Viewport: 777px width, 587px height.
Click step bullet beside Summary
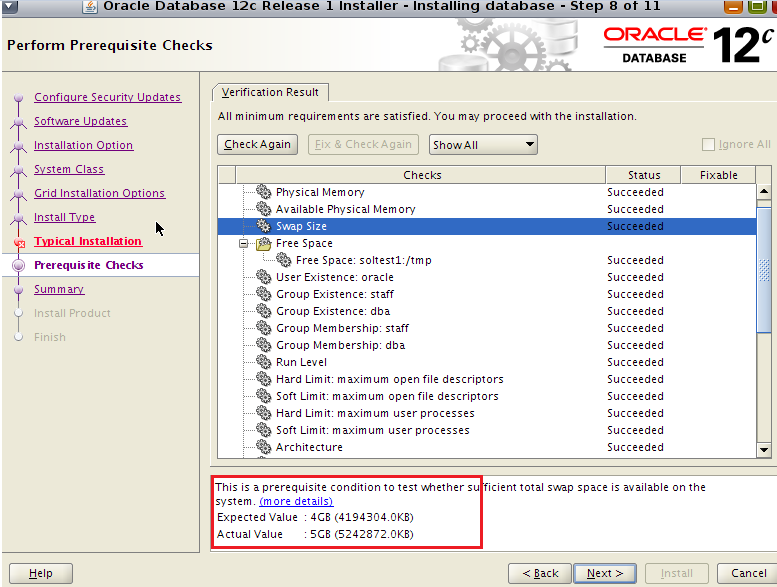pos(18,289)
